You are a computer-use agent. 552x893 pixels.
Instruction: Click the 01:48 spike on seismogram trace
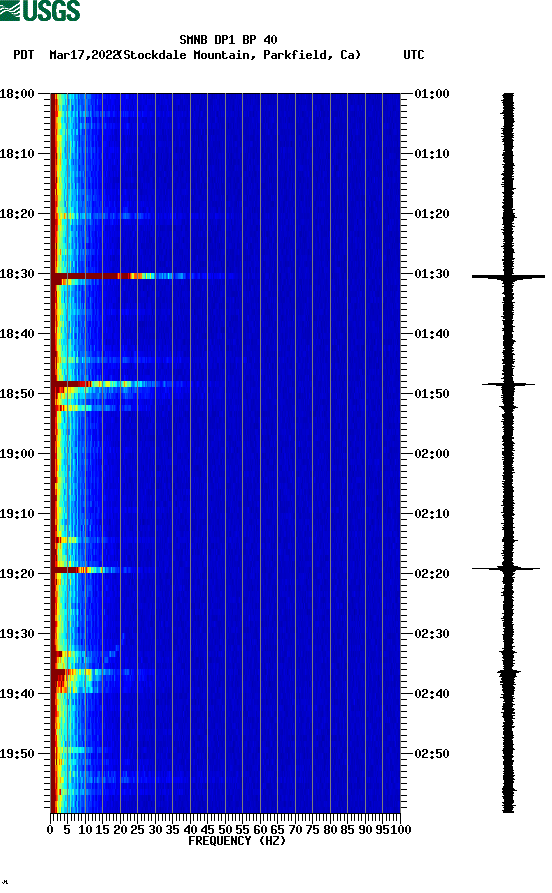(x=508, y=384)
